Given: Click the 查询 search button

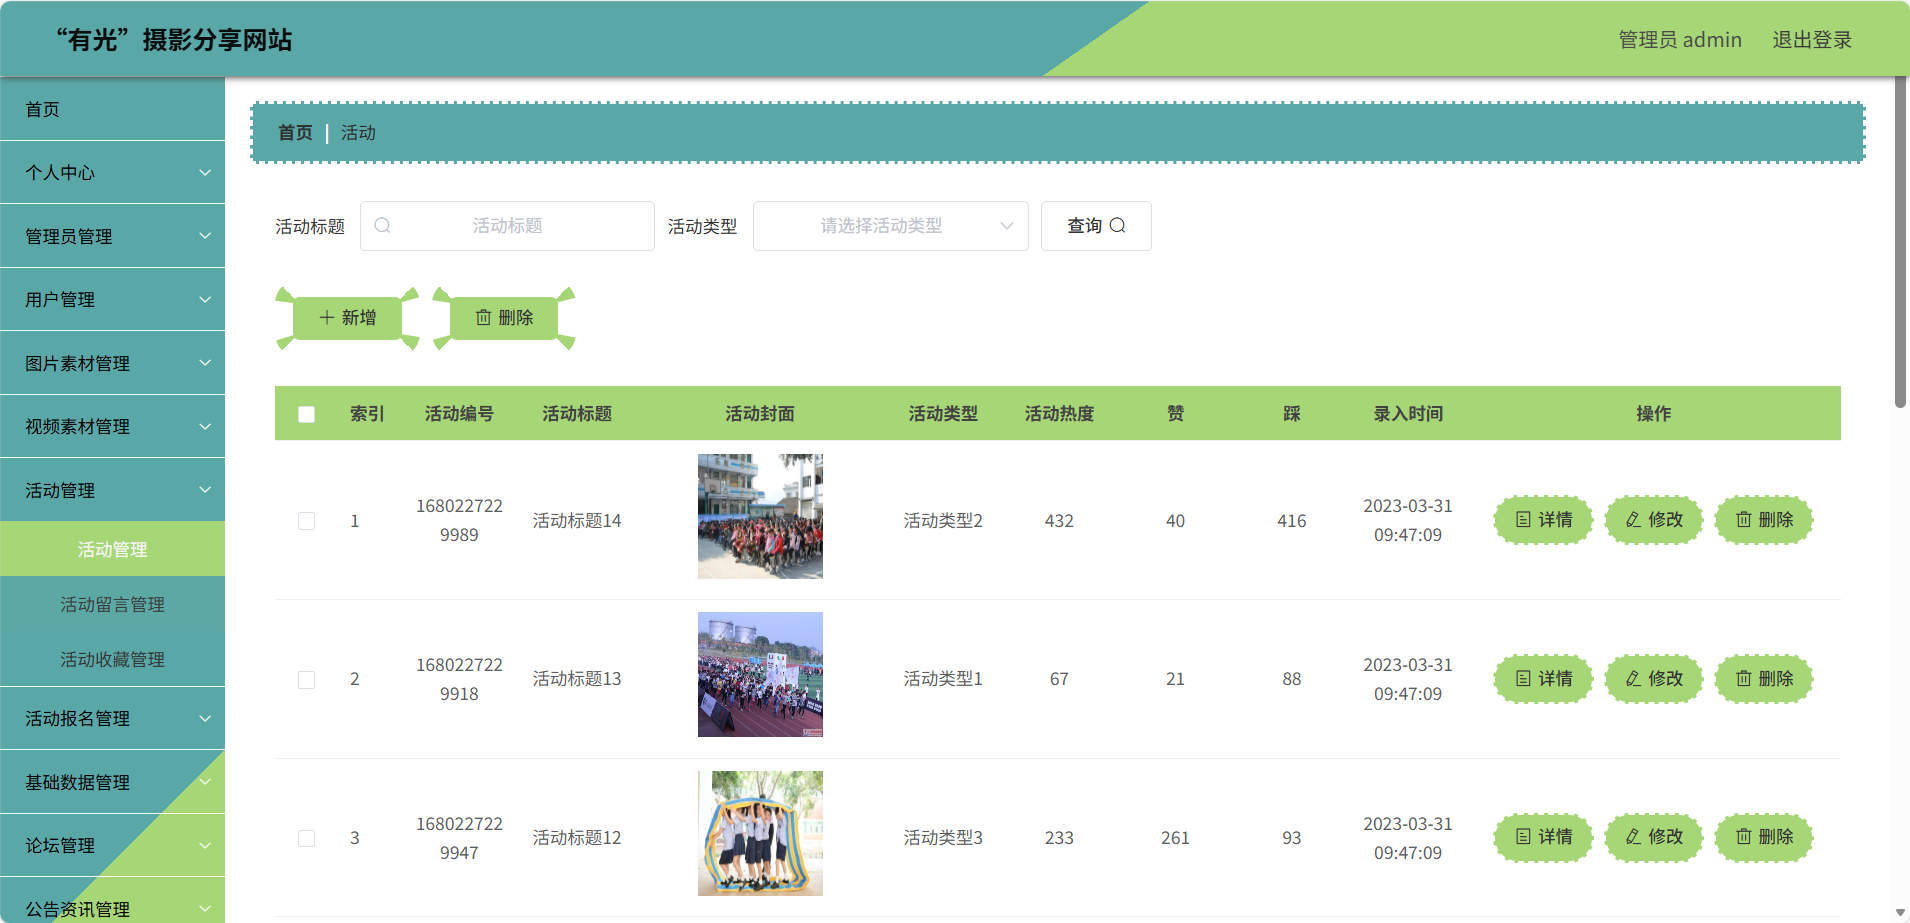Looking at the screenshot, I should point(1096,226).
